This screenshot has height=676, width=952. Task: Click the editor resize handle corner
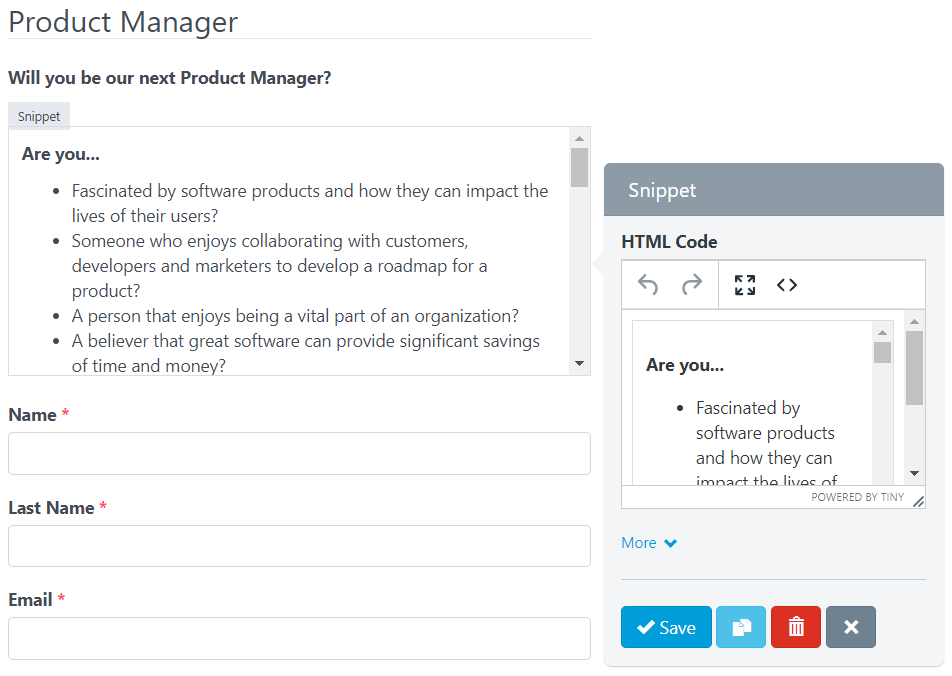pos(918,501)
